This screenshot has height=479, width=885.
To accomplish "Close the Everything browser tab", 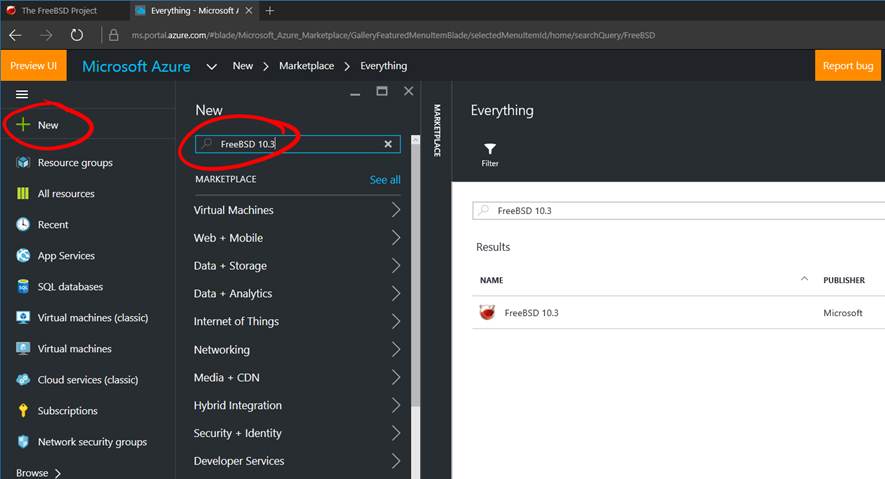I will pos(248,11).
